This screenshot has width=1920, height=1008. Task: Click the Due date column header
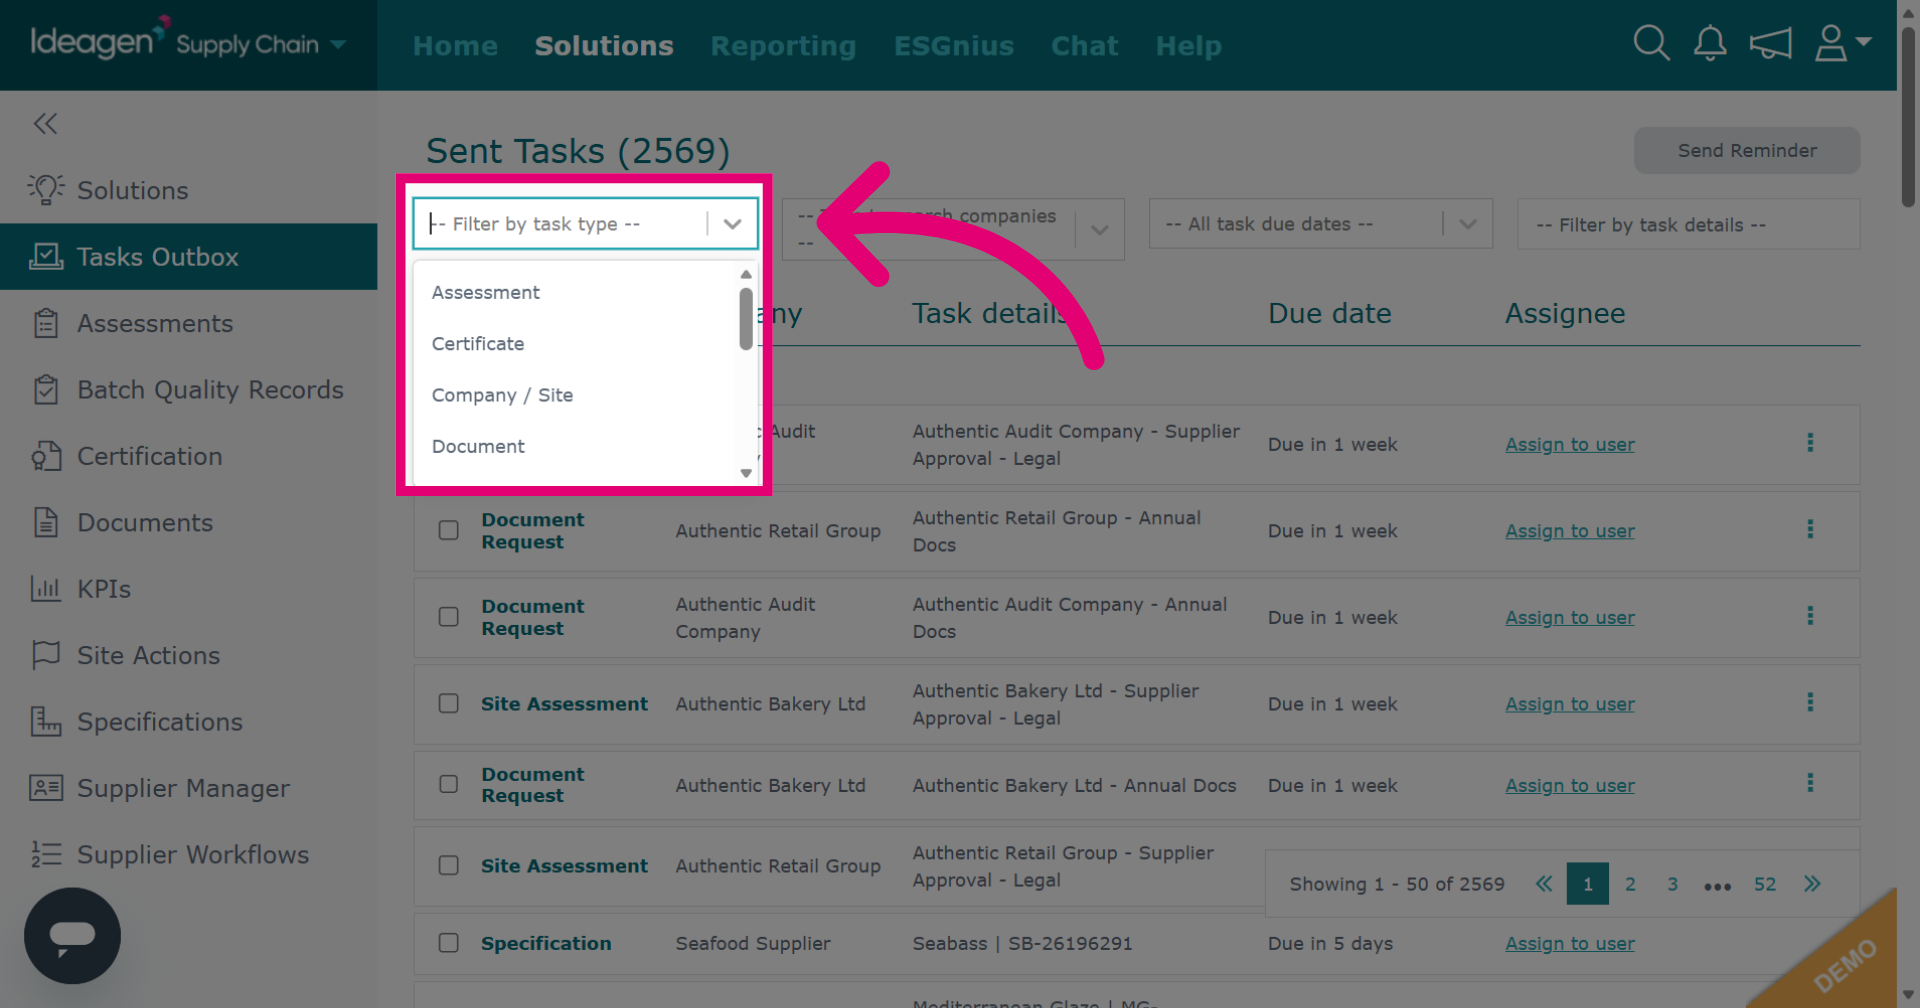[x=1329, y=313]
